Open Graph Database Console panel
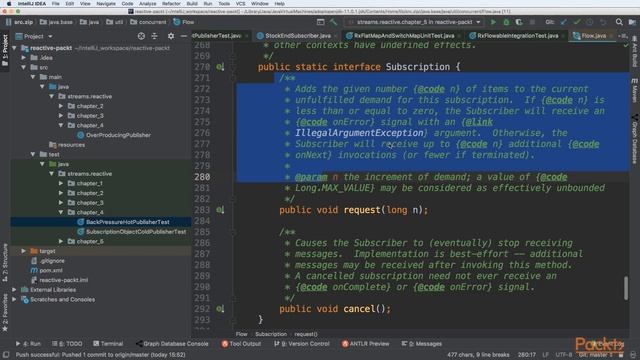 click(x=172, y=344)
